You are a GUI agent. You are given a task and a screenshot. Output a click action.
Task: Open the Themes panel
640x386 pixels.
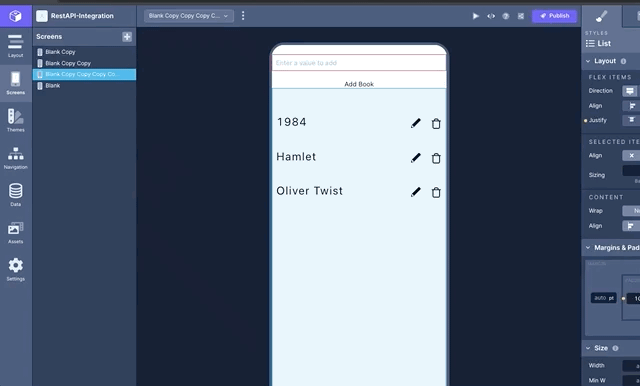tap(16, 120)
